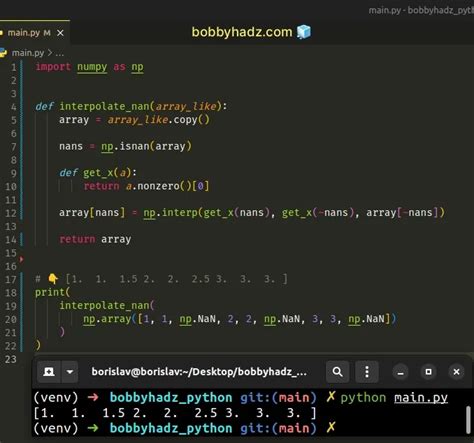The image size is (474, 443).
Task: Click the cube icon next to bobbyhadz.com
Action: pos(304,32)
